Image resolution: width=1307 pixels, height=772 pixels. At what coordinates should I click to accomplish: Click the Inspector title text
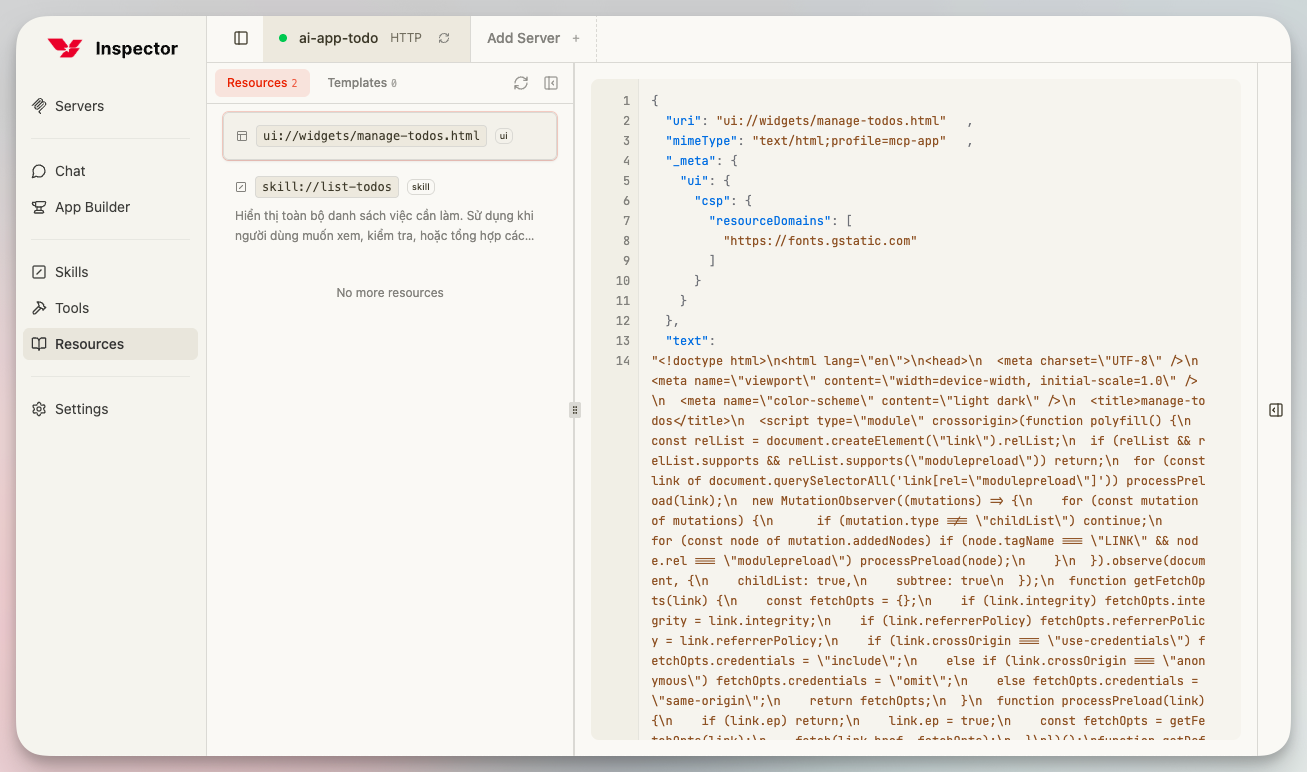137,48
